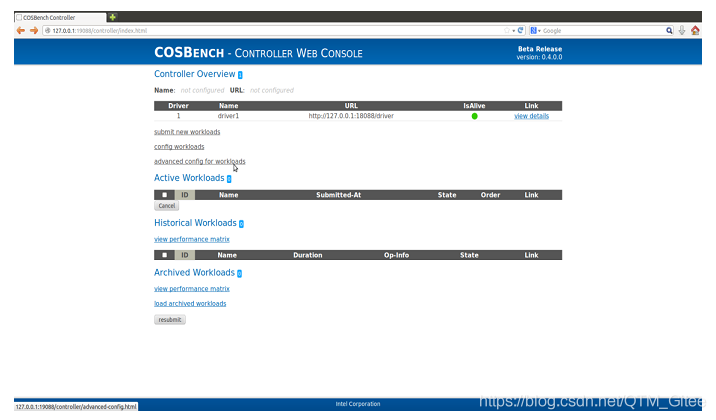Screen dimensions: 716x420
Task: Open the config workloads link
Action: pos(179,147)
